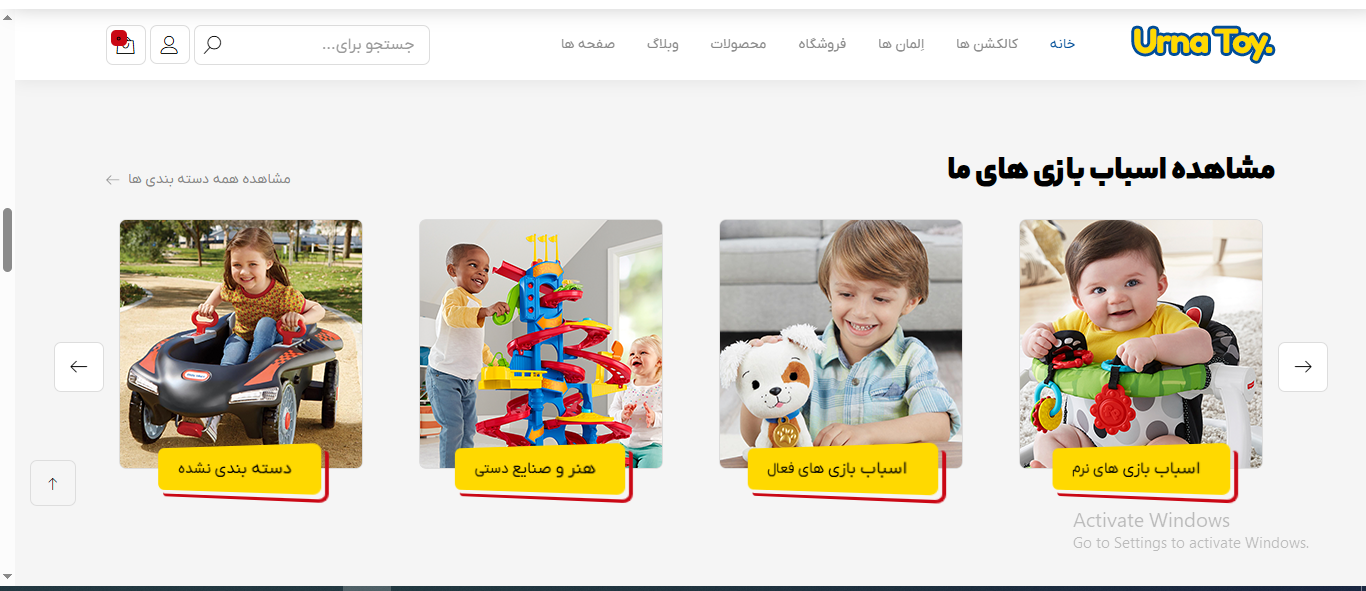This screenshot has height=591, width=1366.
Task: Expand the فروشگاه menu
Action: click(x=822, y=44)
